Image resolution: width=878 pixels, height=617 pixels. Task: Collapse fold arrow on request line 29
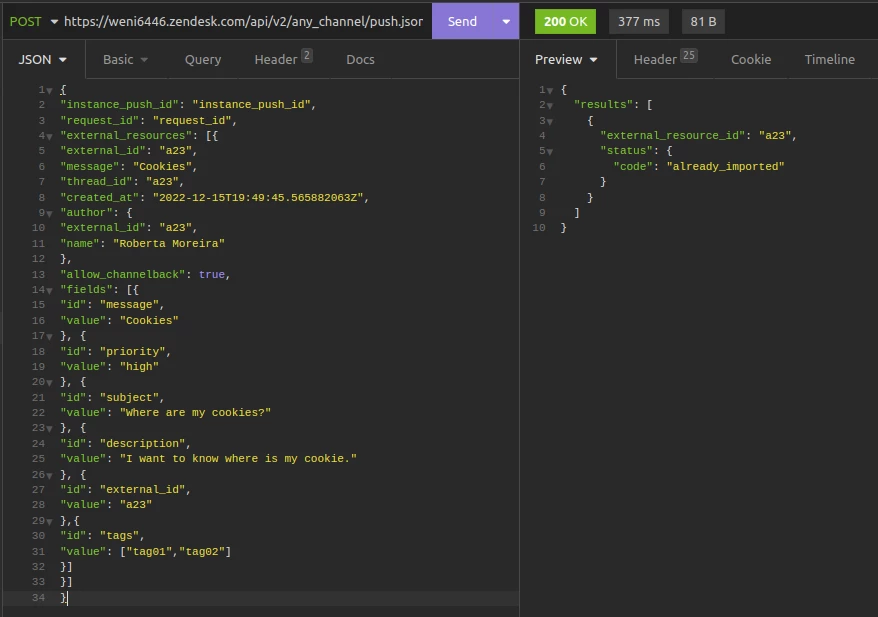coord(50,521)
